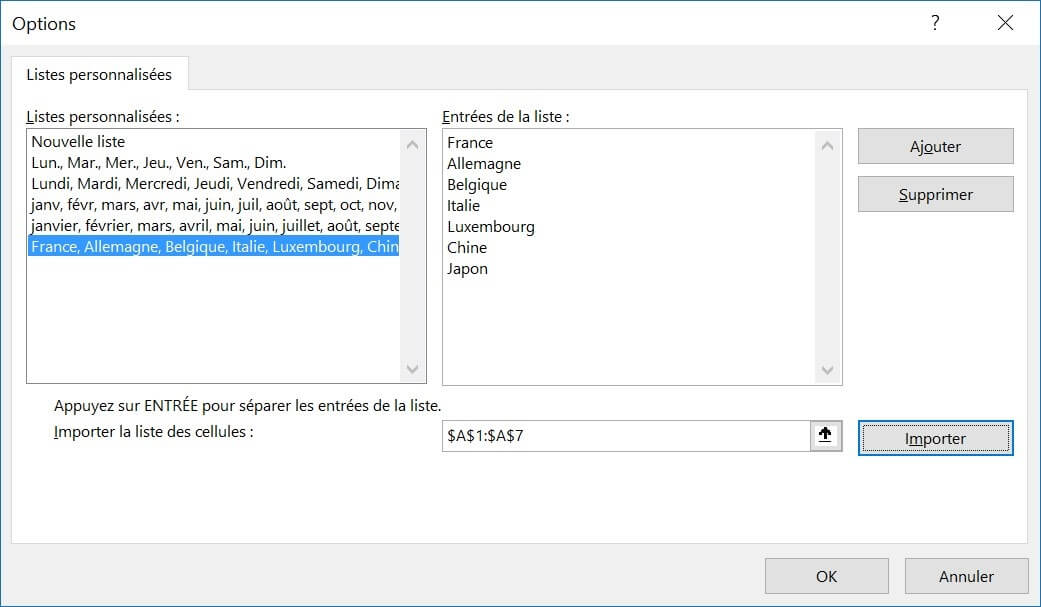Click Luxembourg in list entries
This screenshot has width=1041, height=607.
[x=491, y=226]
